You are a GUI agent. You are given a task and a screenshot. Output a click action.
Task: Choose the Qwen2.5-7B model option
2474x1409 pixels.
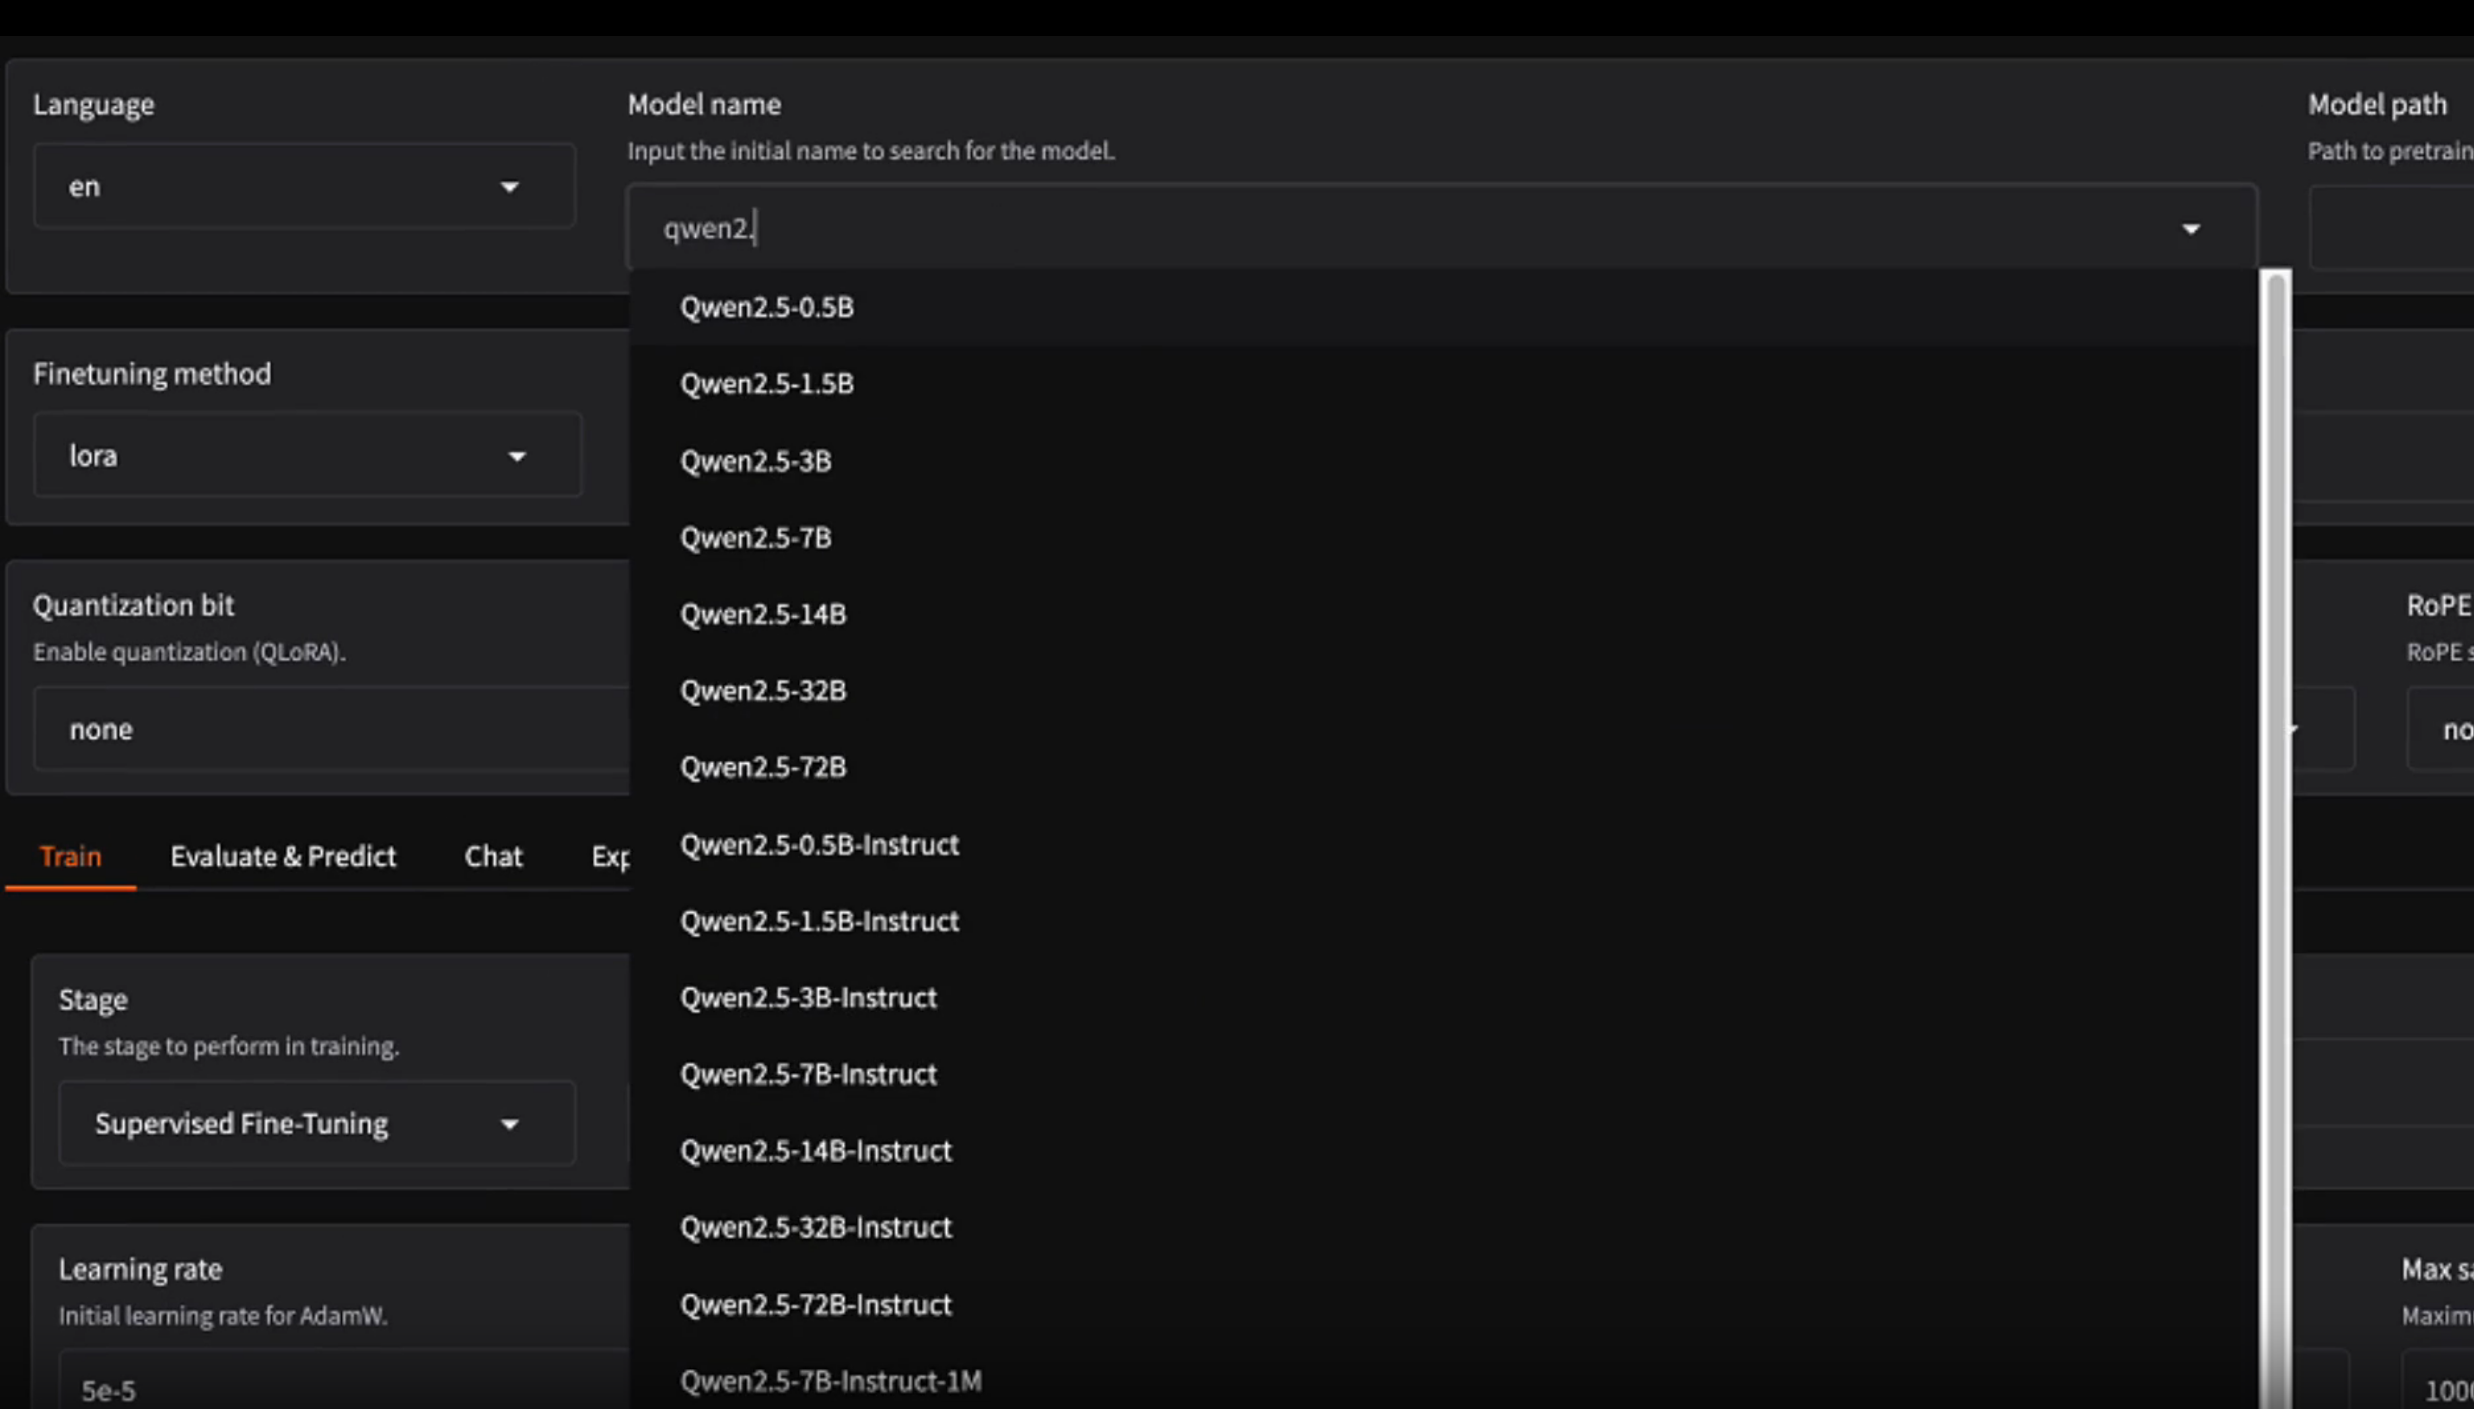point(1443,538)
